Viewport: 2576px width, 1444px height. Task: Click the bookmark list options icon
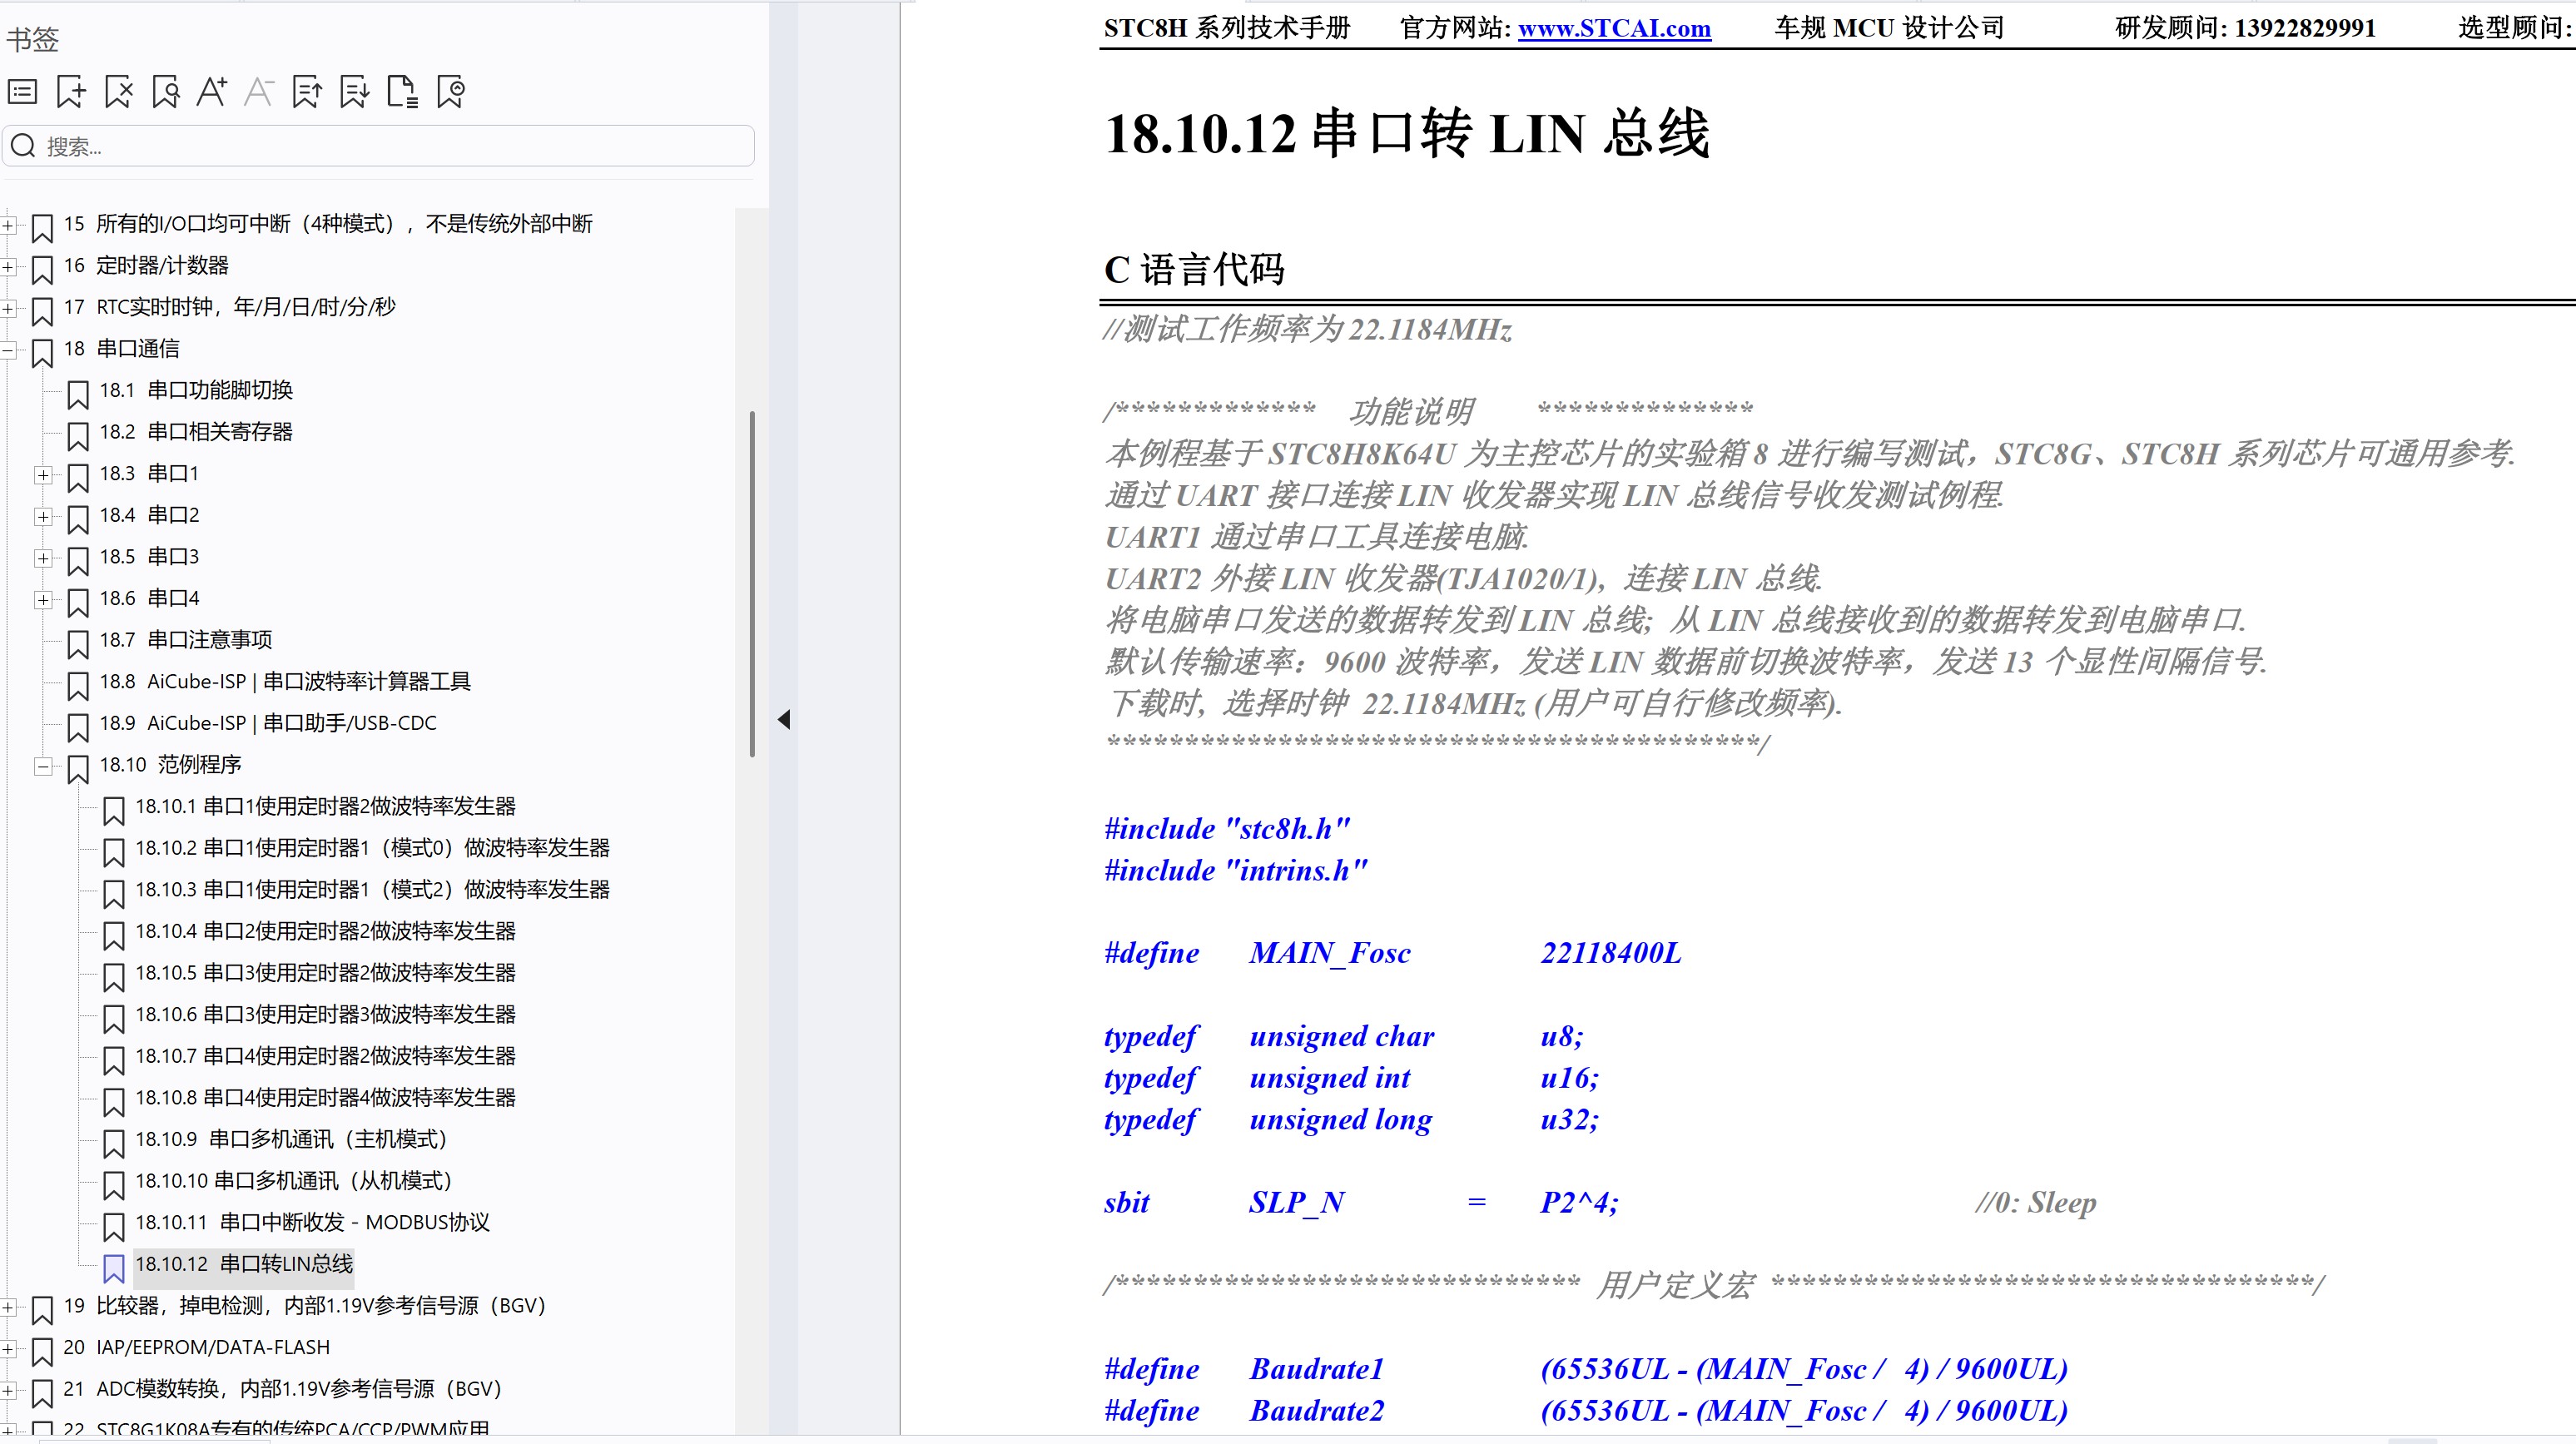click(23, 92)
